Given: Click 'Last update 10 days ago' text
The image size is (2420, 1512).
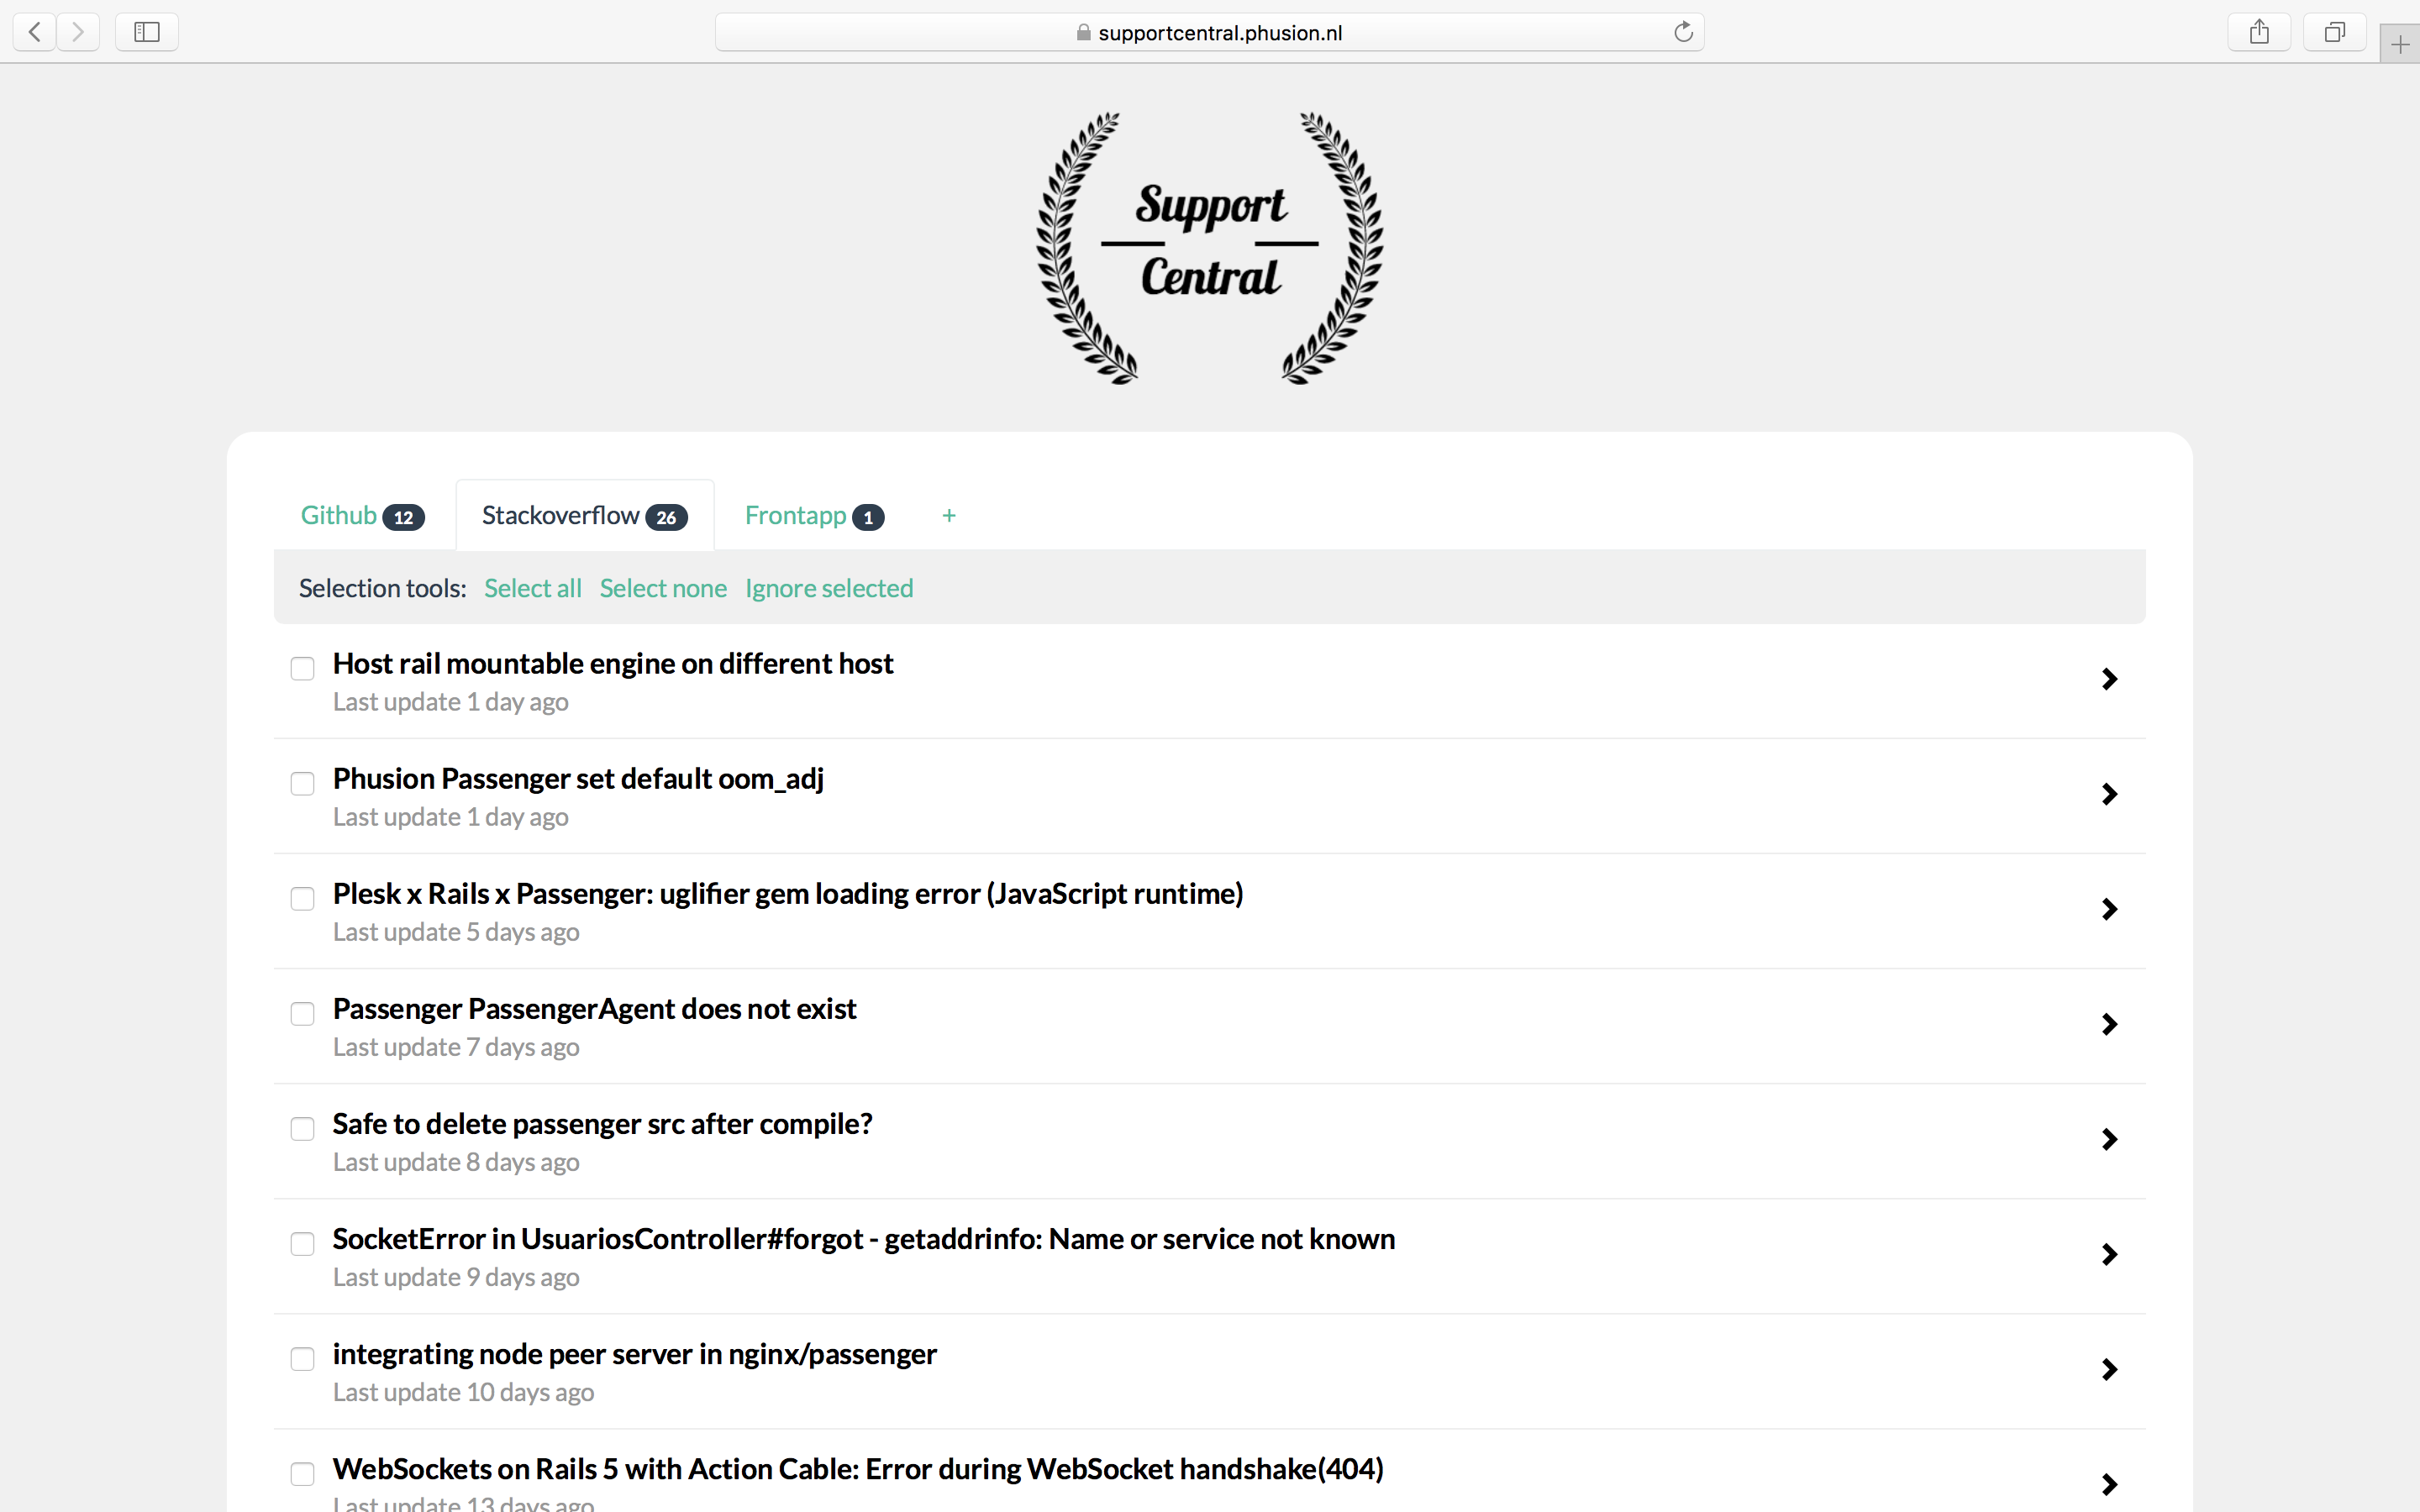Looking at the screenshot, I should pos(463,1392).
